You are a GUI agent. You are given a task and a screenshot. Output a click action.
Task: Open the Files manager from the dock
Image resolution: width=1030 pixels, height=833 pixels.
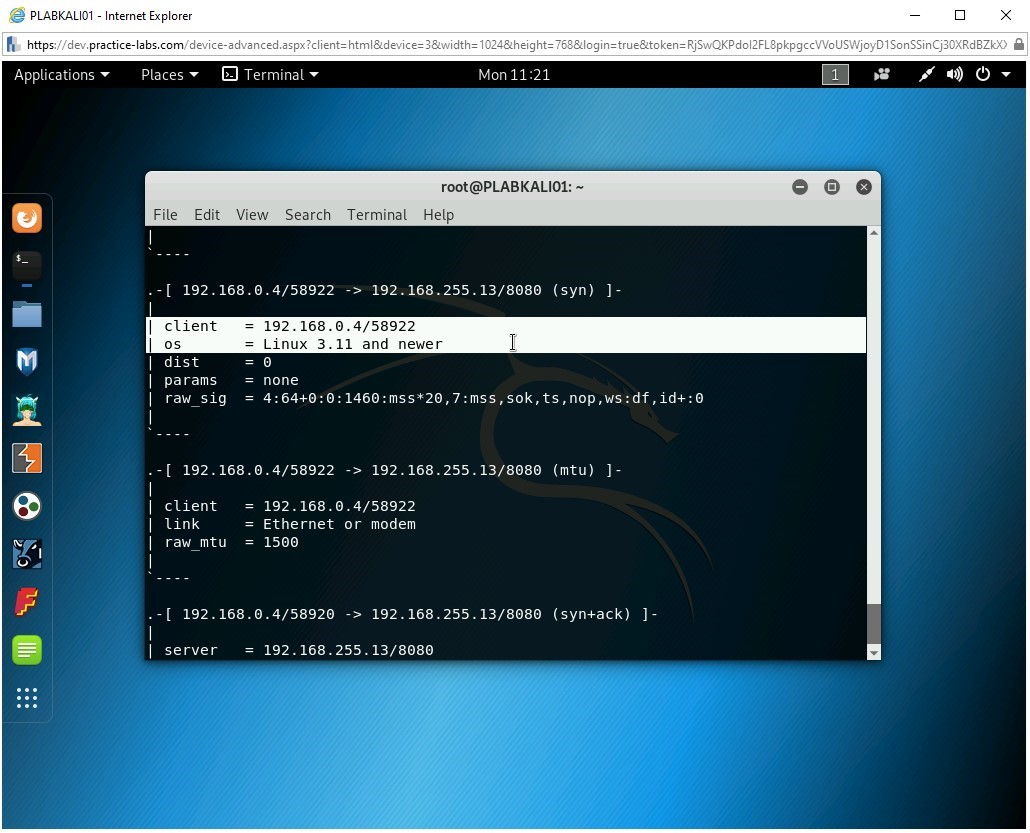(27, 314)
